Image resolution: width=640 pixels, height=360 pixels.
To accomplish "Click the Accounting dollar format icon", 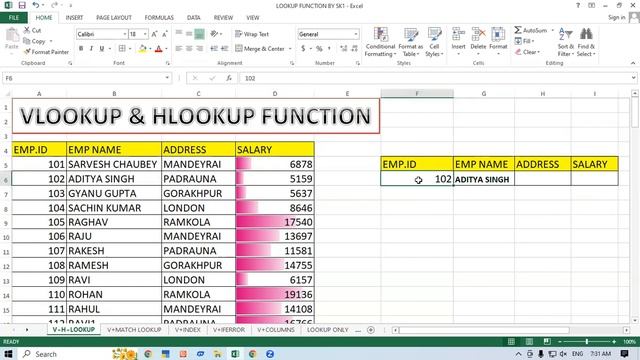I will [x=303, y=49].
